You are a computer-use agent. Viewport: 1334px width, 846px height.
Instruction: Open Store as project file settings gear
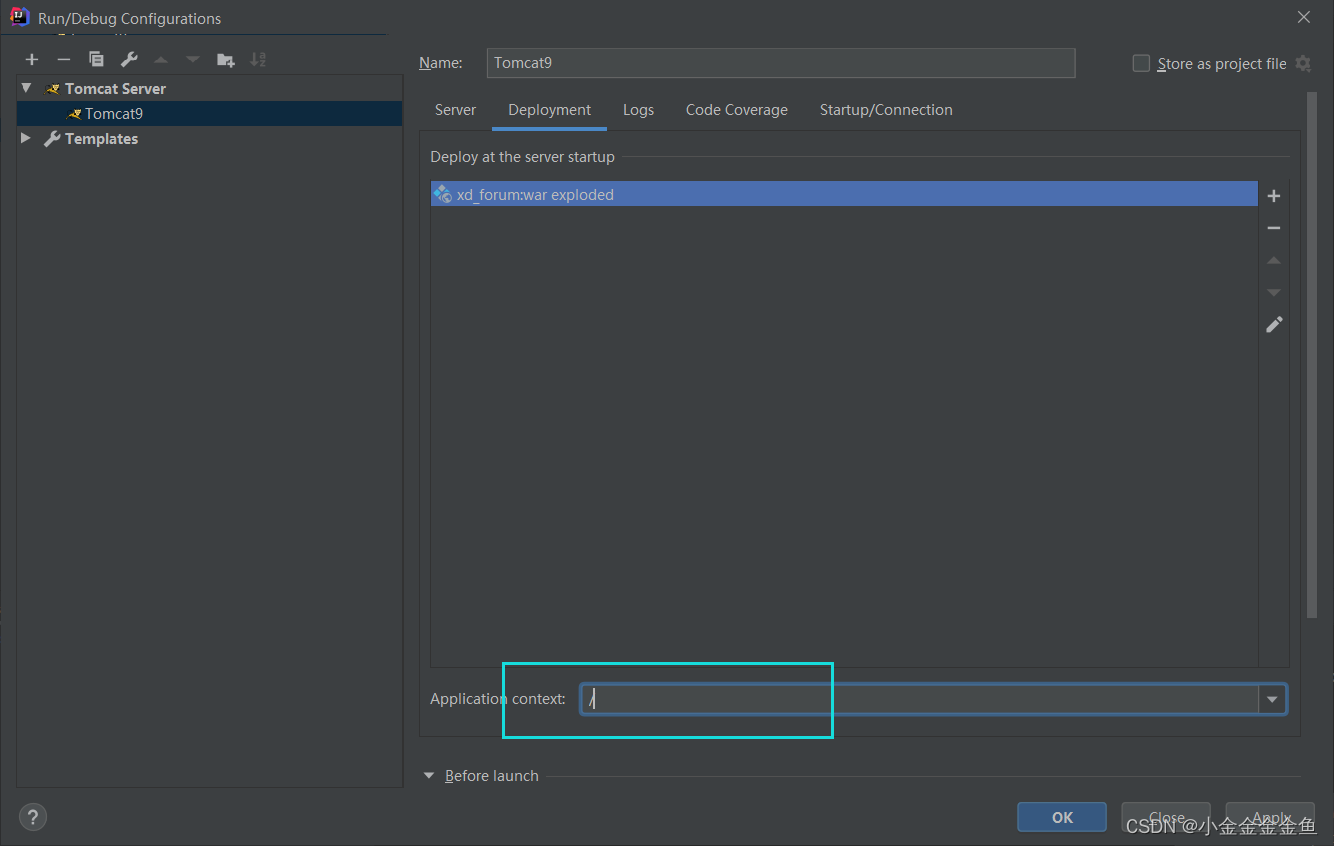pos(1303,63)
